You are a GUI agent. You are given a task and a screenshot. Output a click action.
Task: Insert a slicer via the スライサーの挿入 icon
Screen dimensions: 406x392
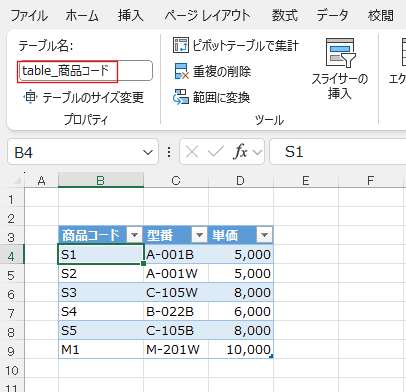[x=340, y=53]
